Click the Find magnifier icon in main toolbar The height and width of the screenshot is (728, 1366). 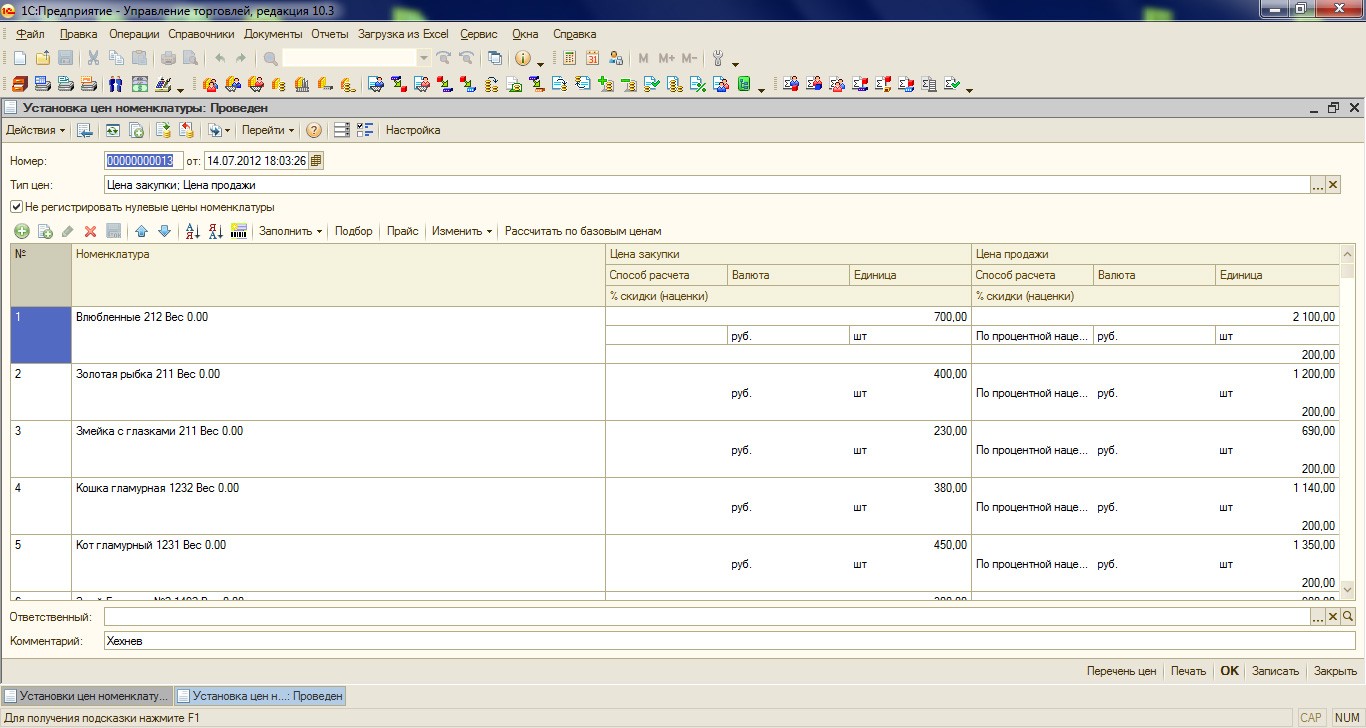[270, 59]
